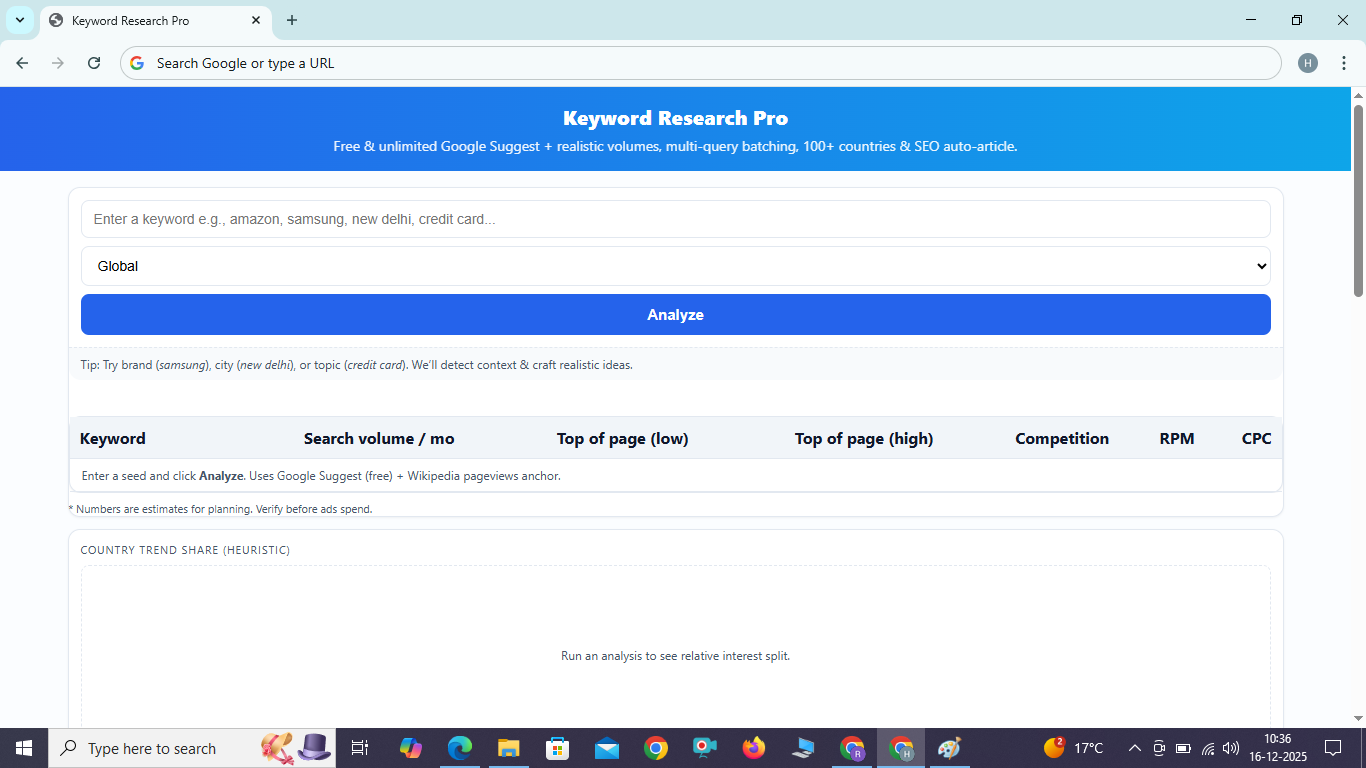This screenshot has height=768, width=1366.
Task: Expand the hidden system tray icons chevron
Action: (x=1134, y=747)
